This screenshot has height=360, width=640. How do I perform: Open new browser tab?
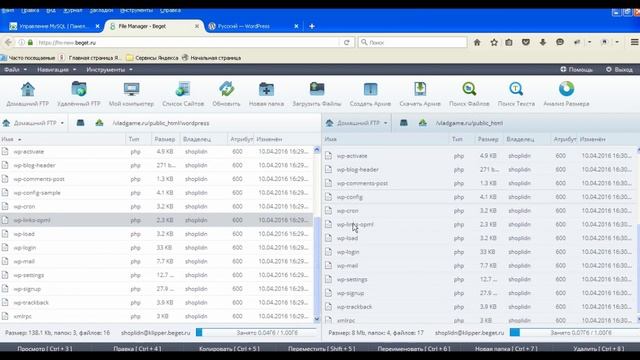[312, 26]
